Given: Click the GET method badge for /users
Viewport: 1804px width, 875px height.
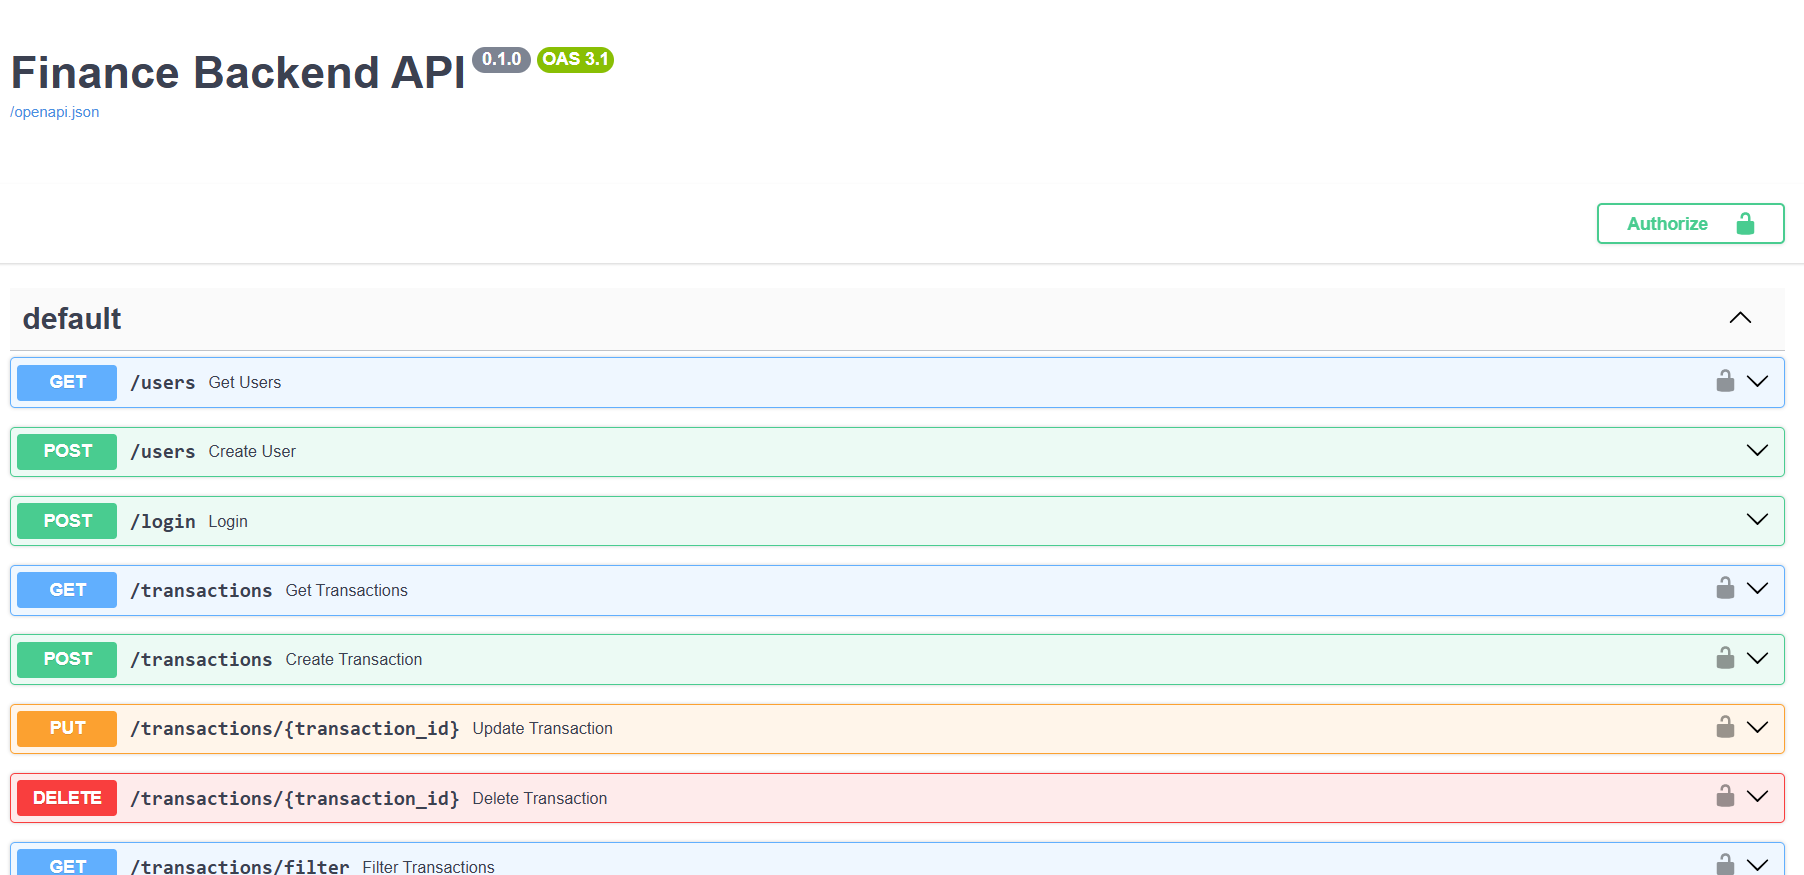Looking at the screenshot, I should point(67,382).
